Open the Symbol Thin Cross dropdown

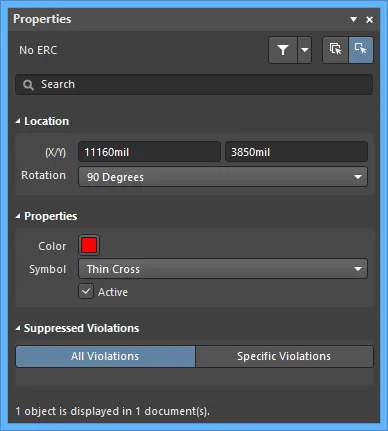pos(223,269)
